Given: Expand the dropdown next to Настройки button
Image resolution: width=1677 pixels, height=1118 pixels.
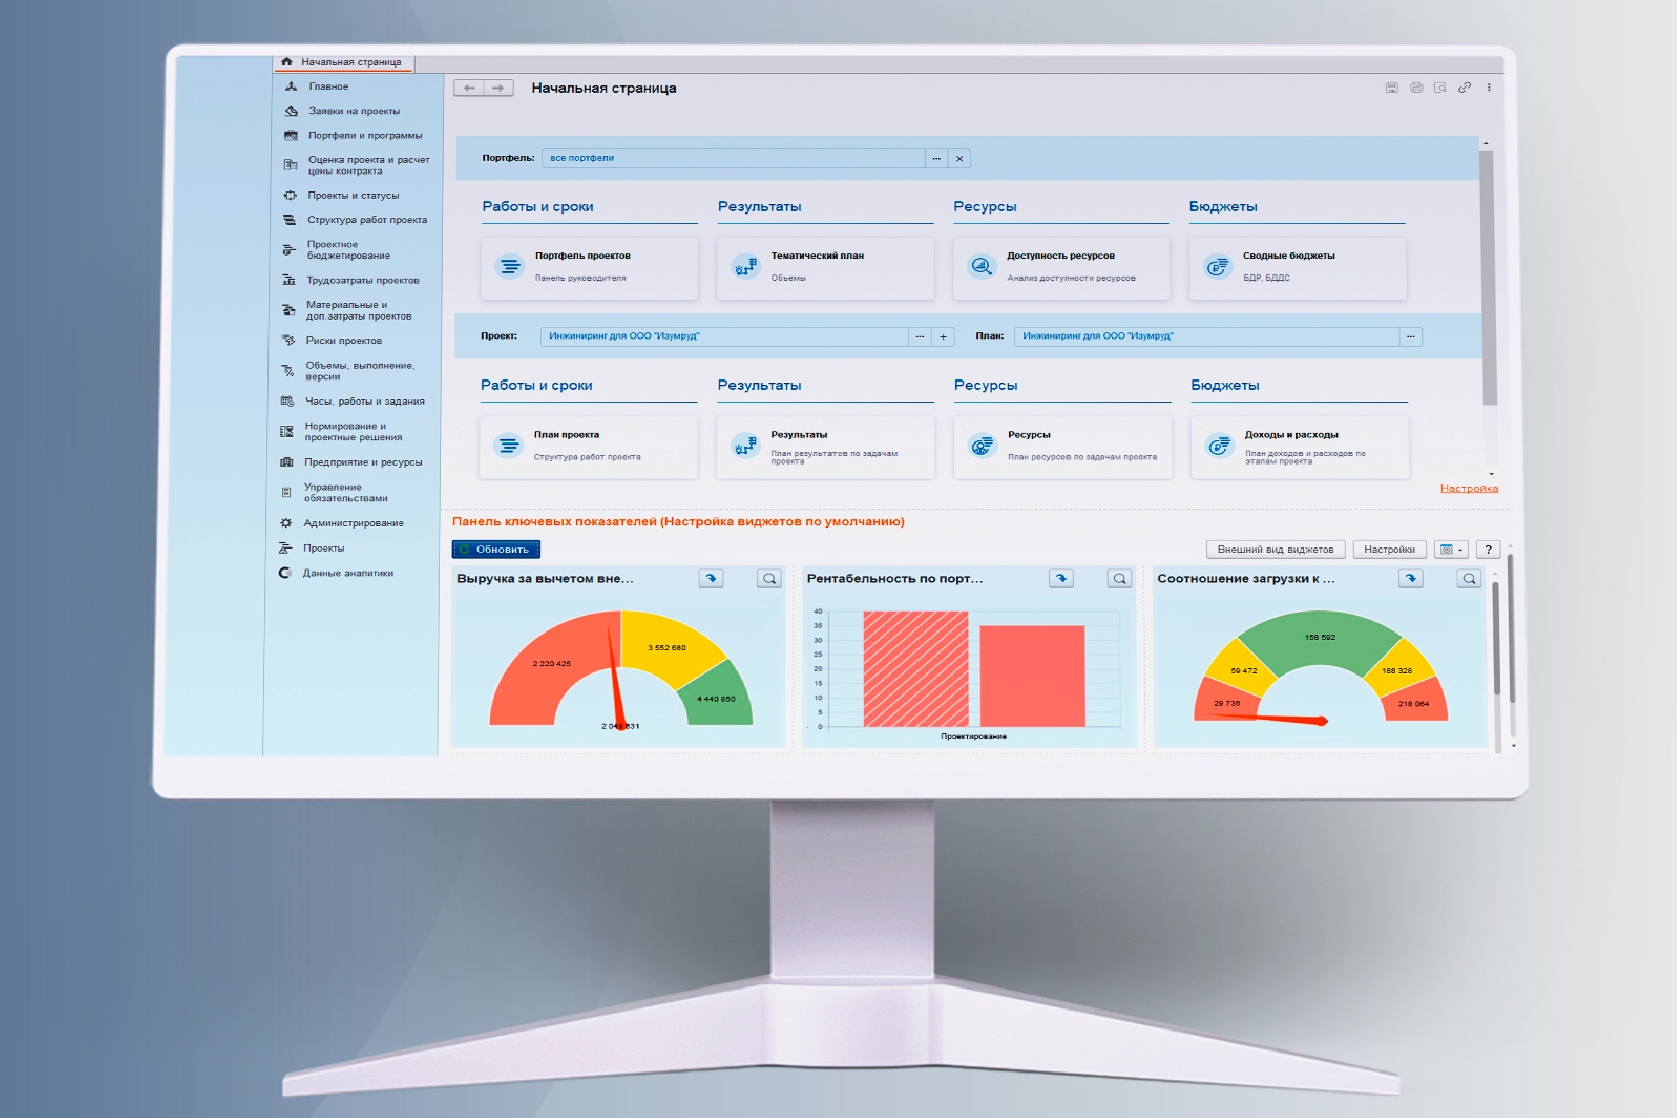Looking at the screenshot, I should tap(1450, 550).
